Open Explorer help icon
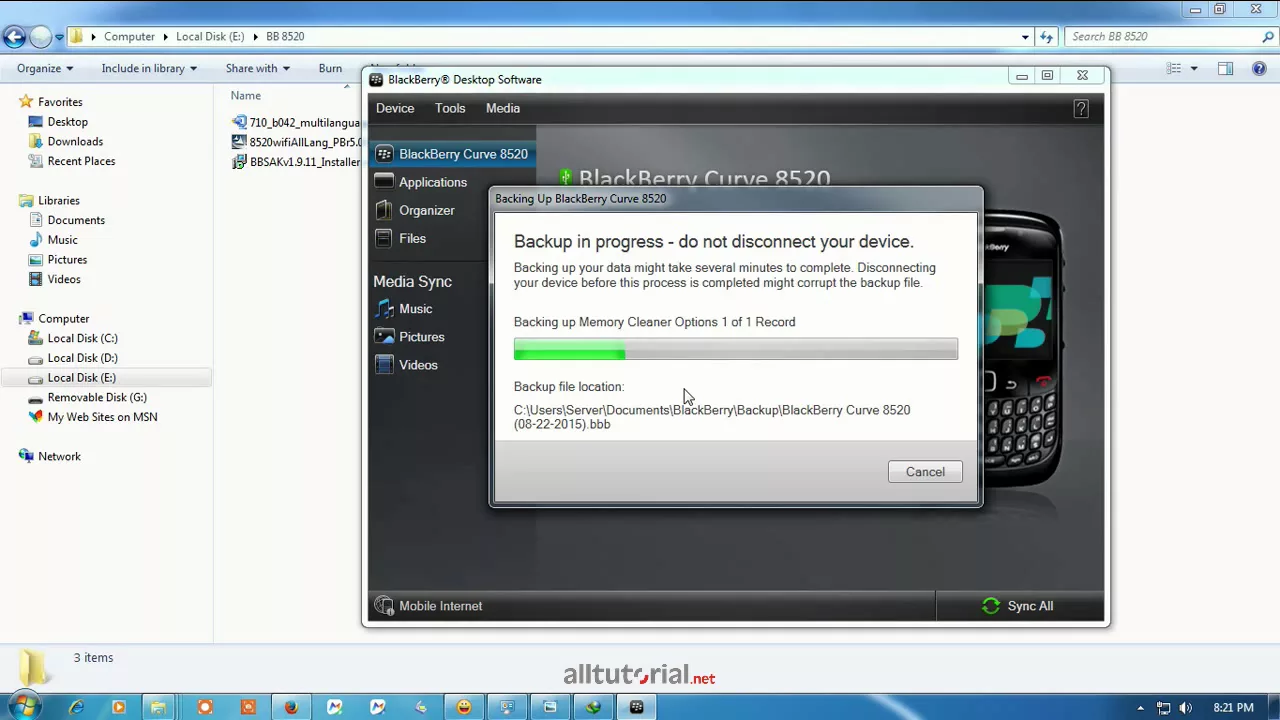1280x720 pixels. [1258, 68]
